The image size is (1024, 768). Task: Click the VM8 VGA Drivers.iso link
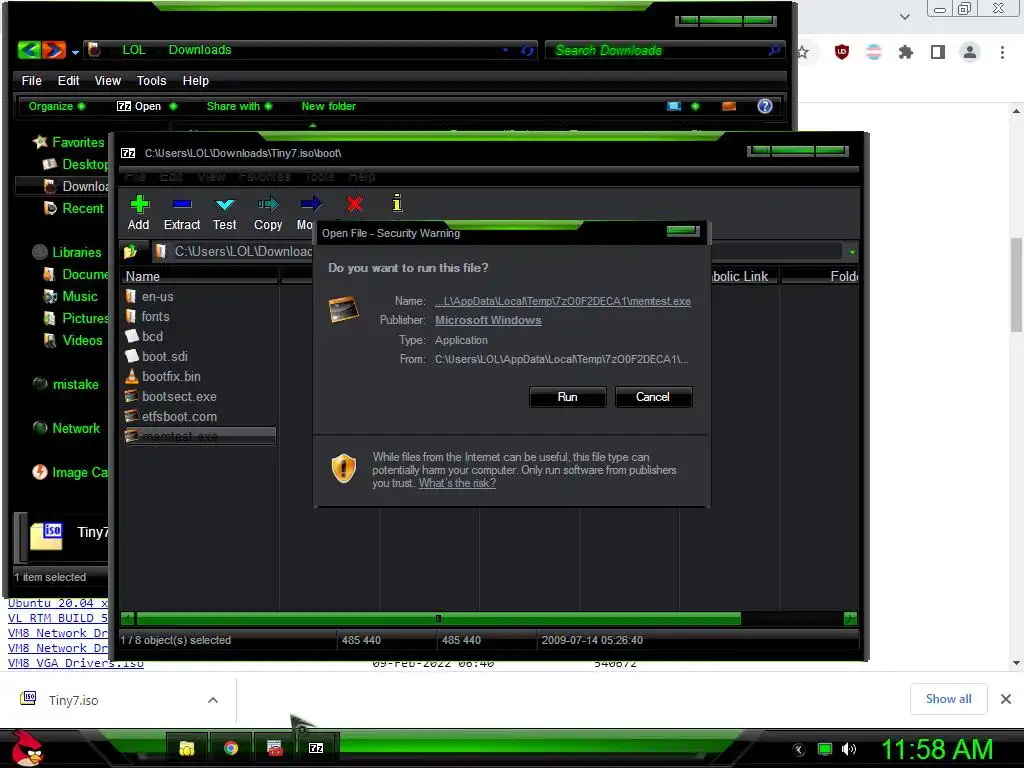tap(76, 664)
